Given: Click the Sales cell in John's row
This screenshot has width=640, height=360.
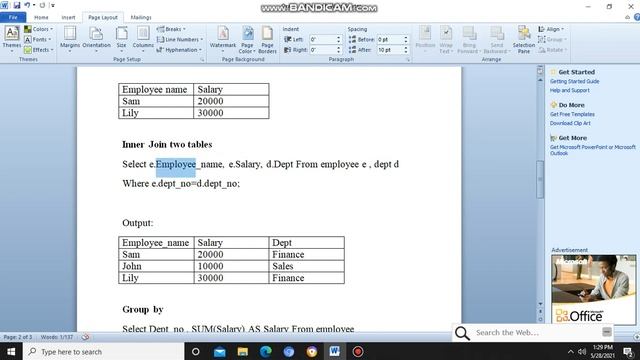Looking at the screenshot, I should (x=307, y=266).
